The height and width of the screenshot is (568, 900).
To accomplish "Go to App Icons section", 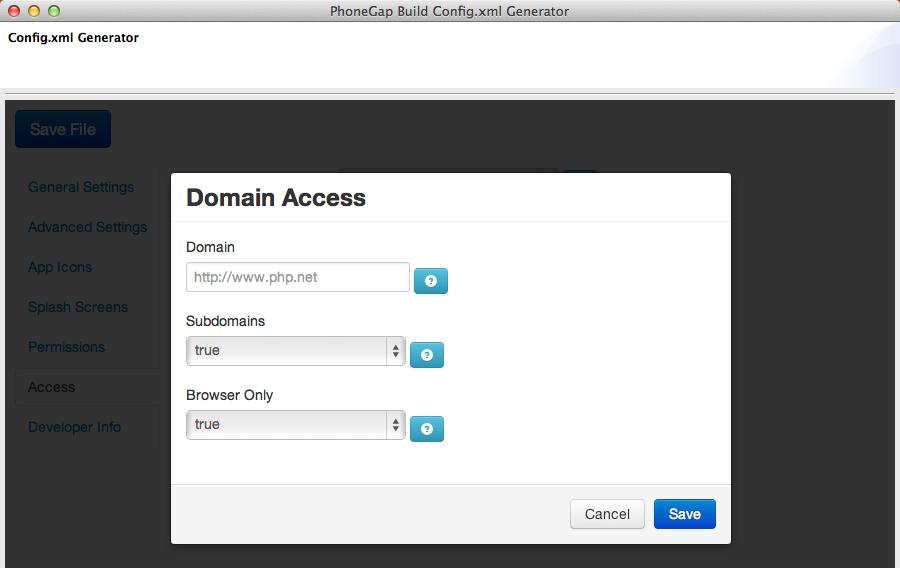I will pyautogui.click(x=60, y=267).
